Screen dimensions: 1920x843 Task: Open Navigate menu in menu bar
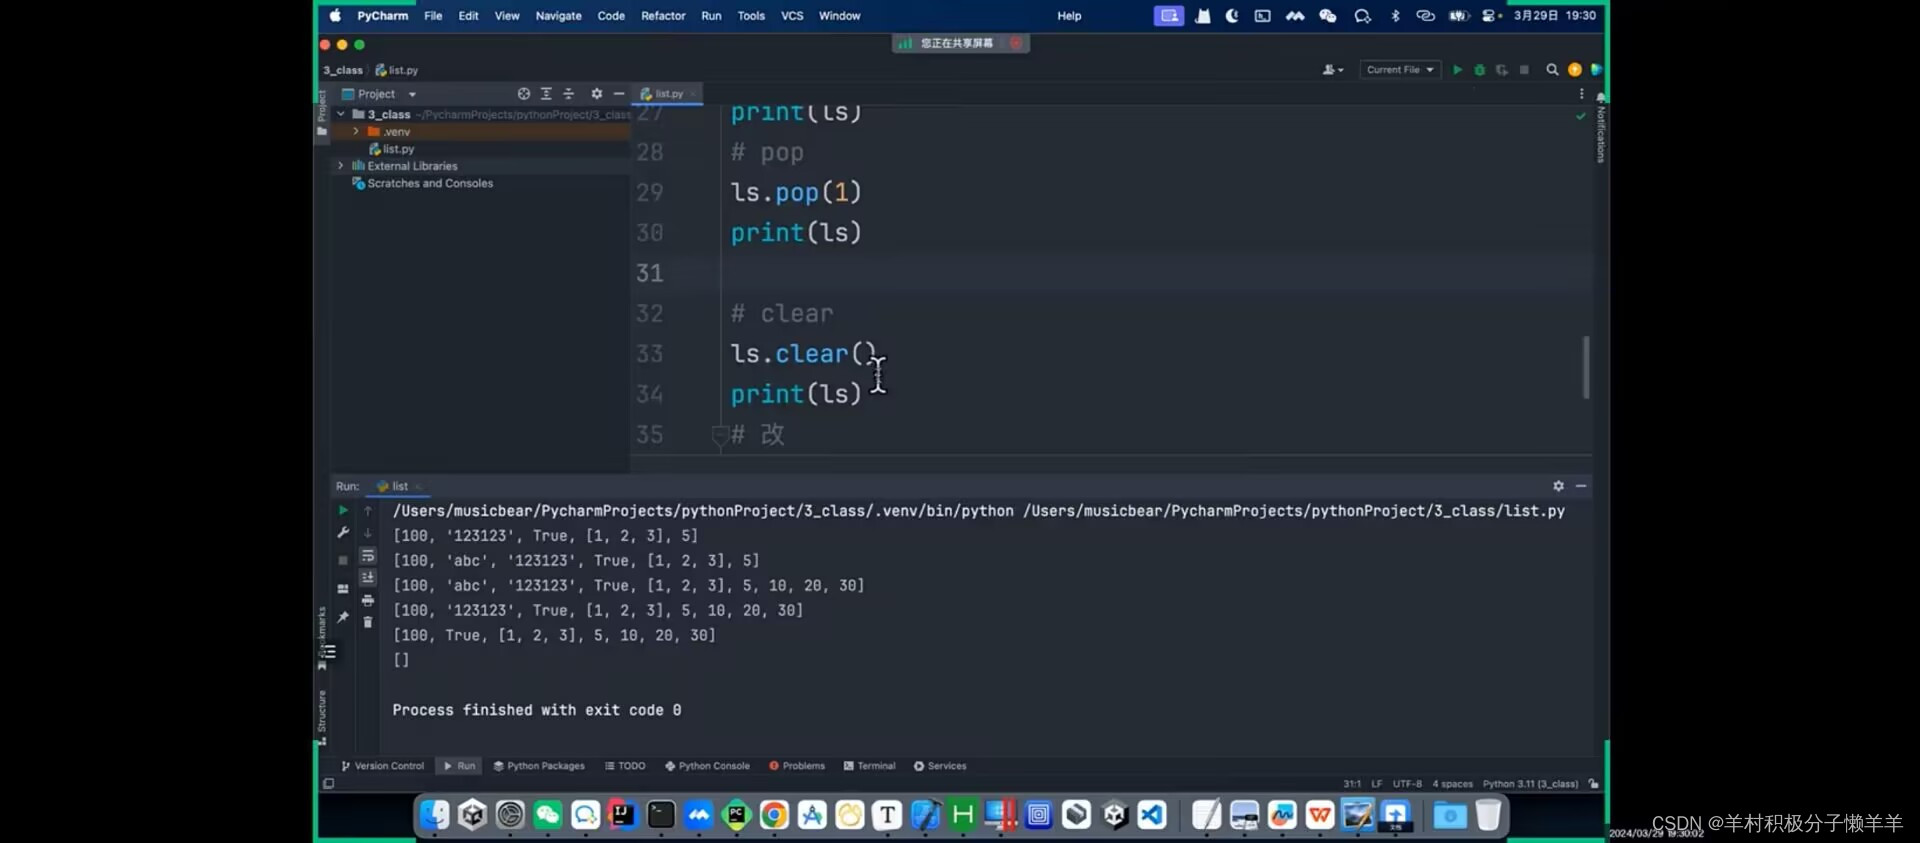558,16
